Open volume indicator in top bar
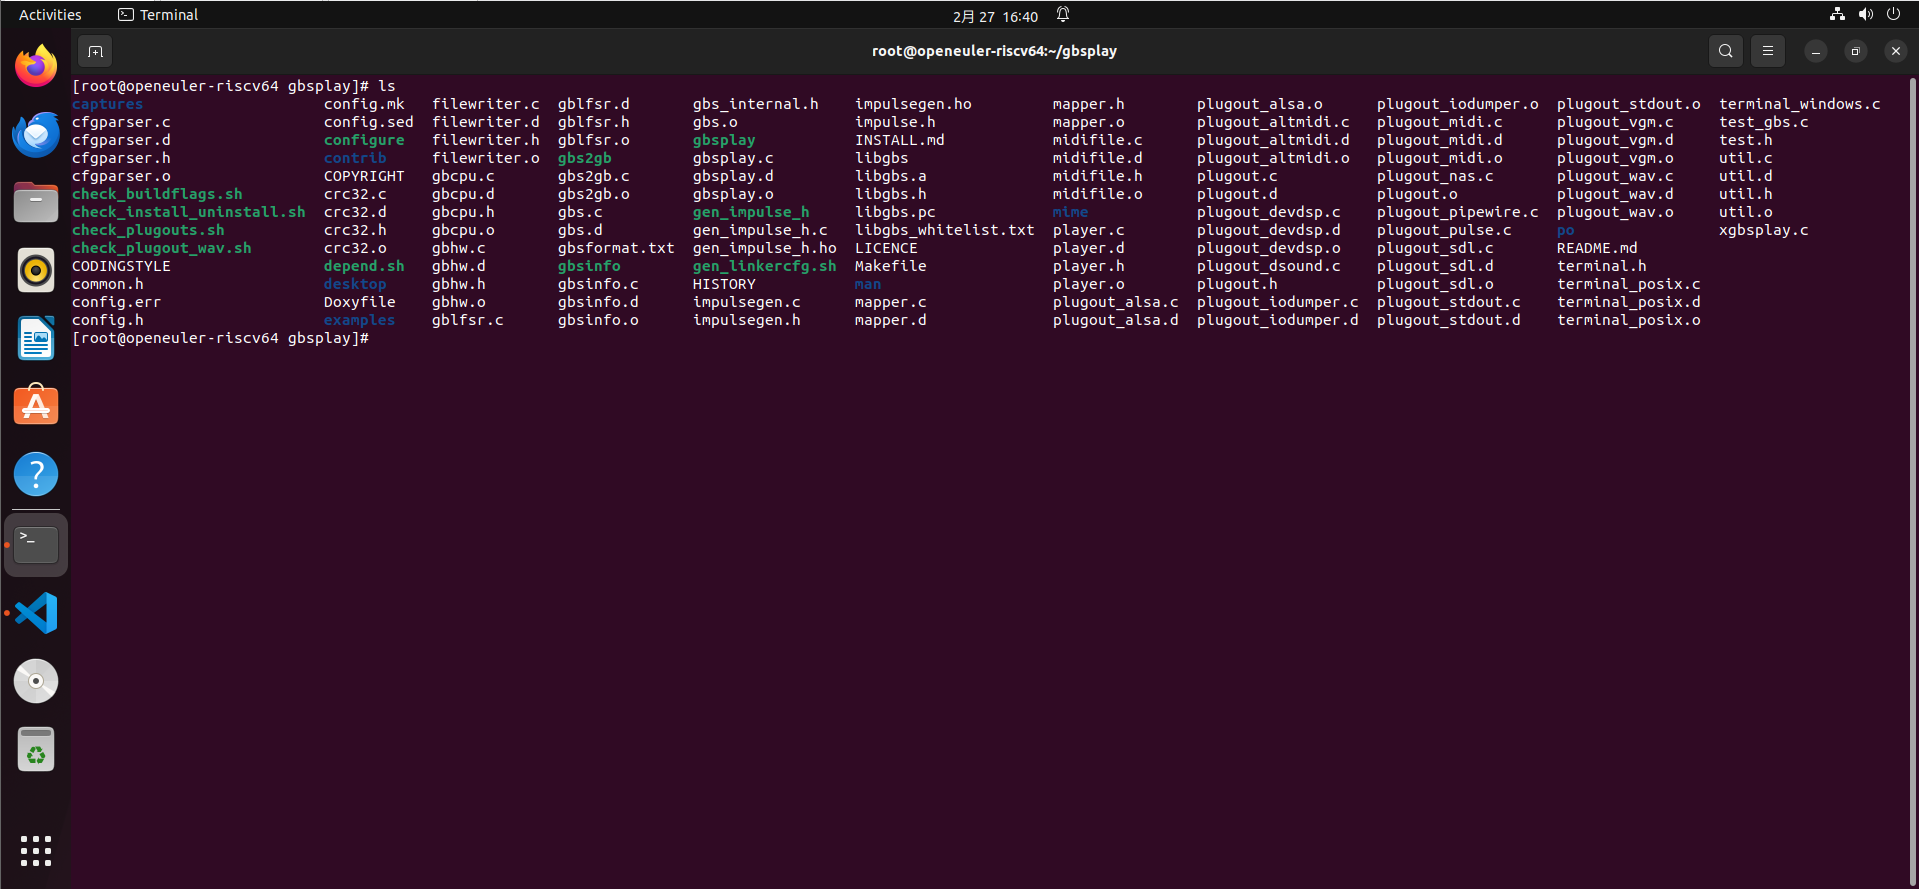1919x889 pixels. (1865, 14)
